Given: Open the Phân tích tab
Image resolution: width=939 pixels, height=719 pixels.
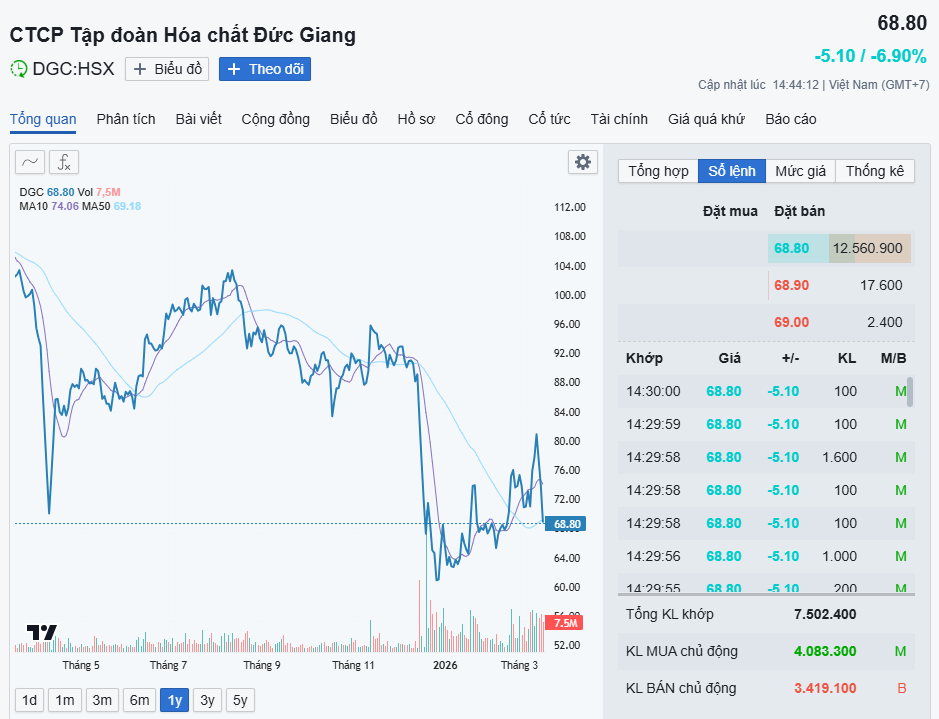Looking at the screenshot, I should tap(126, 119).
